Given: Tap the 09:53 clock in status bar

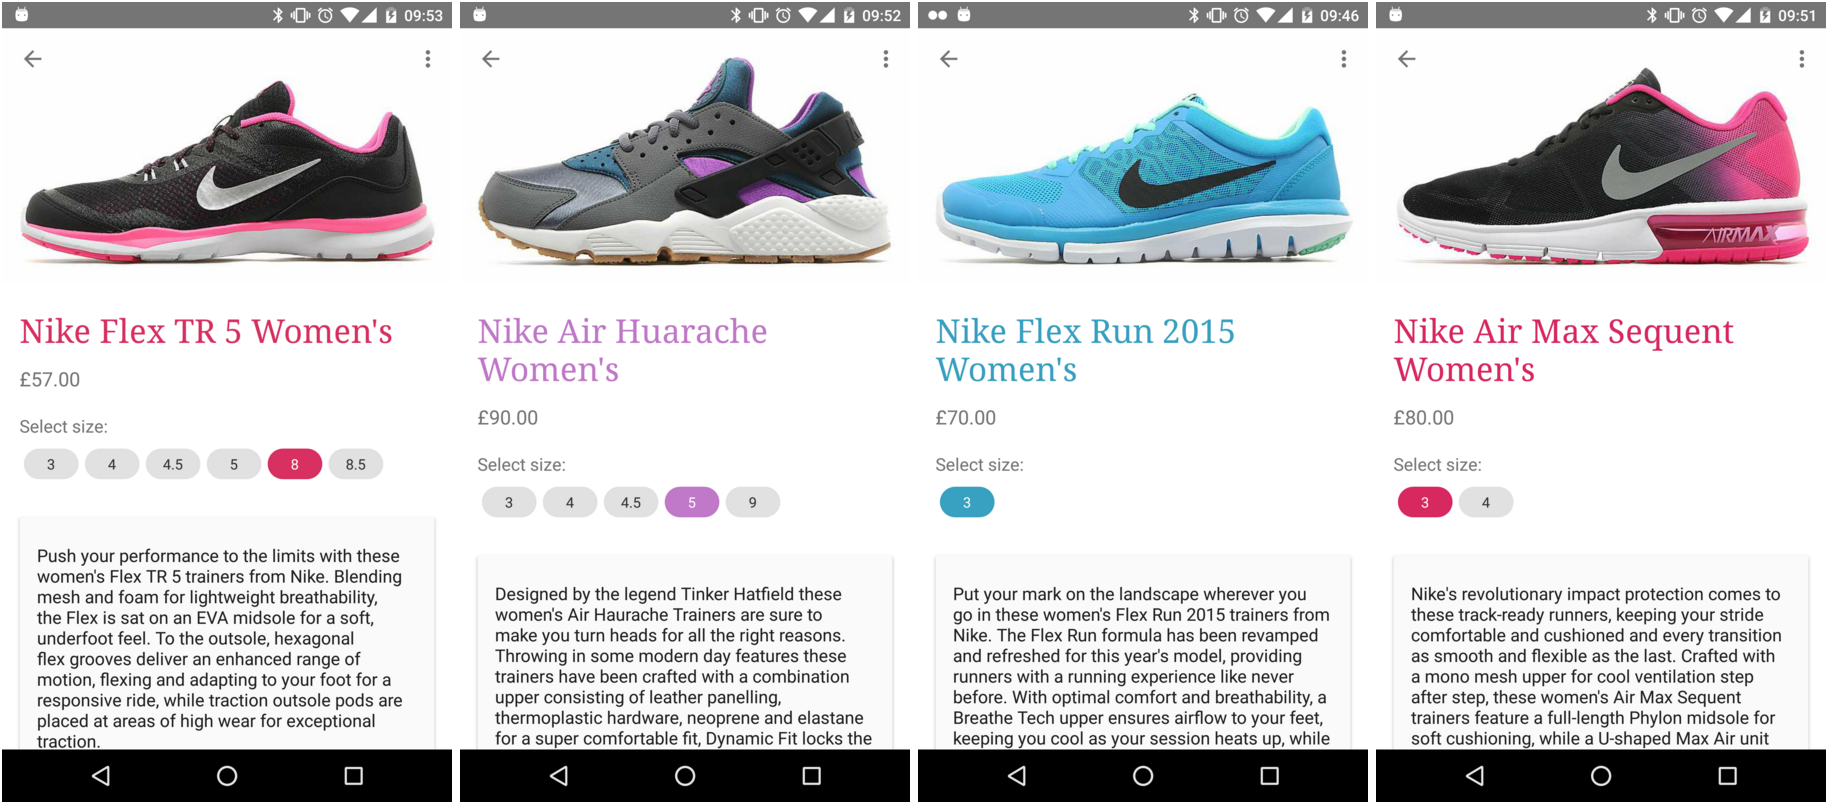Looking at the screenshot, I should 423,15.
